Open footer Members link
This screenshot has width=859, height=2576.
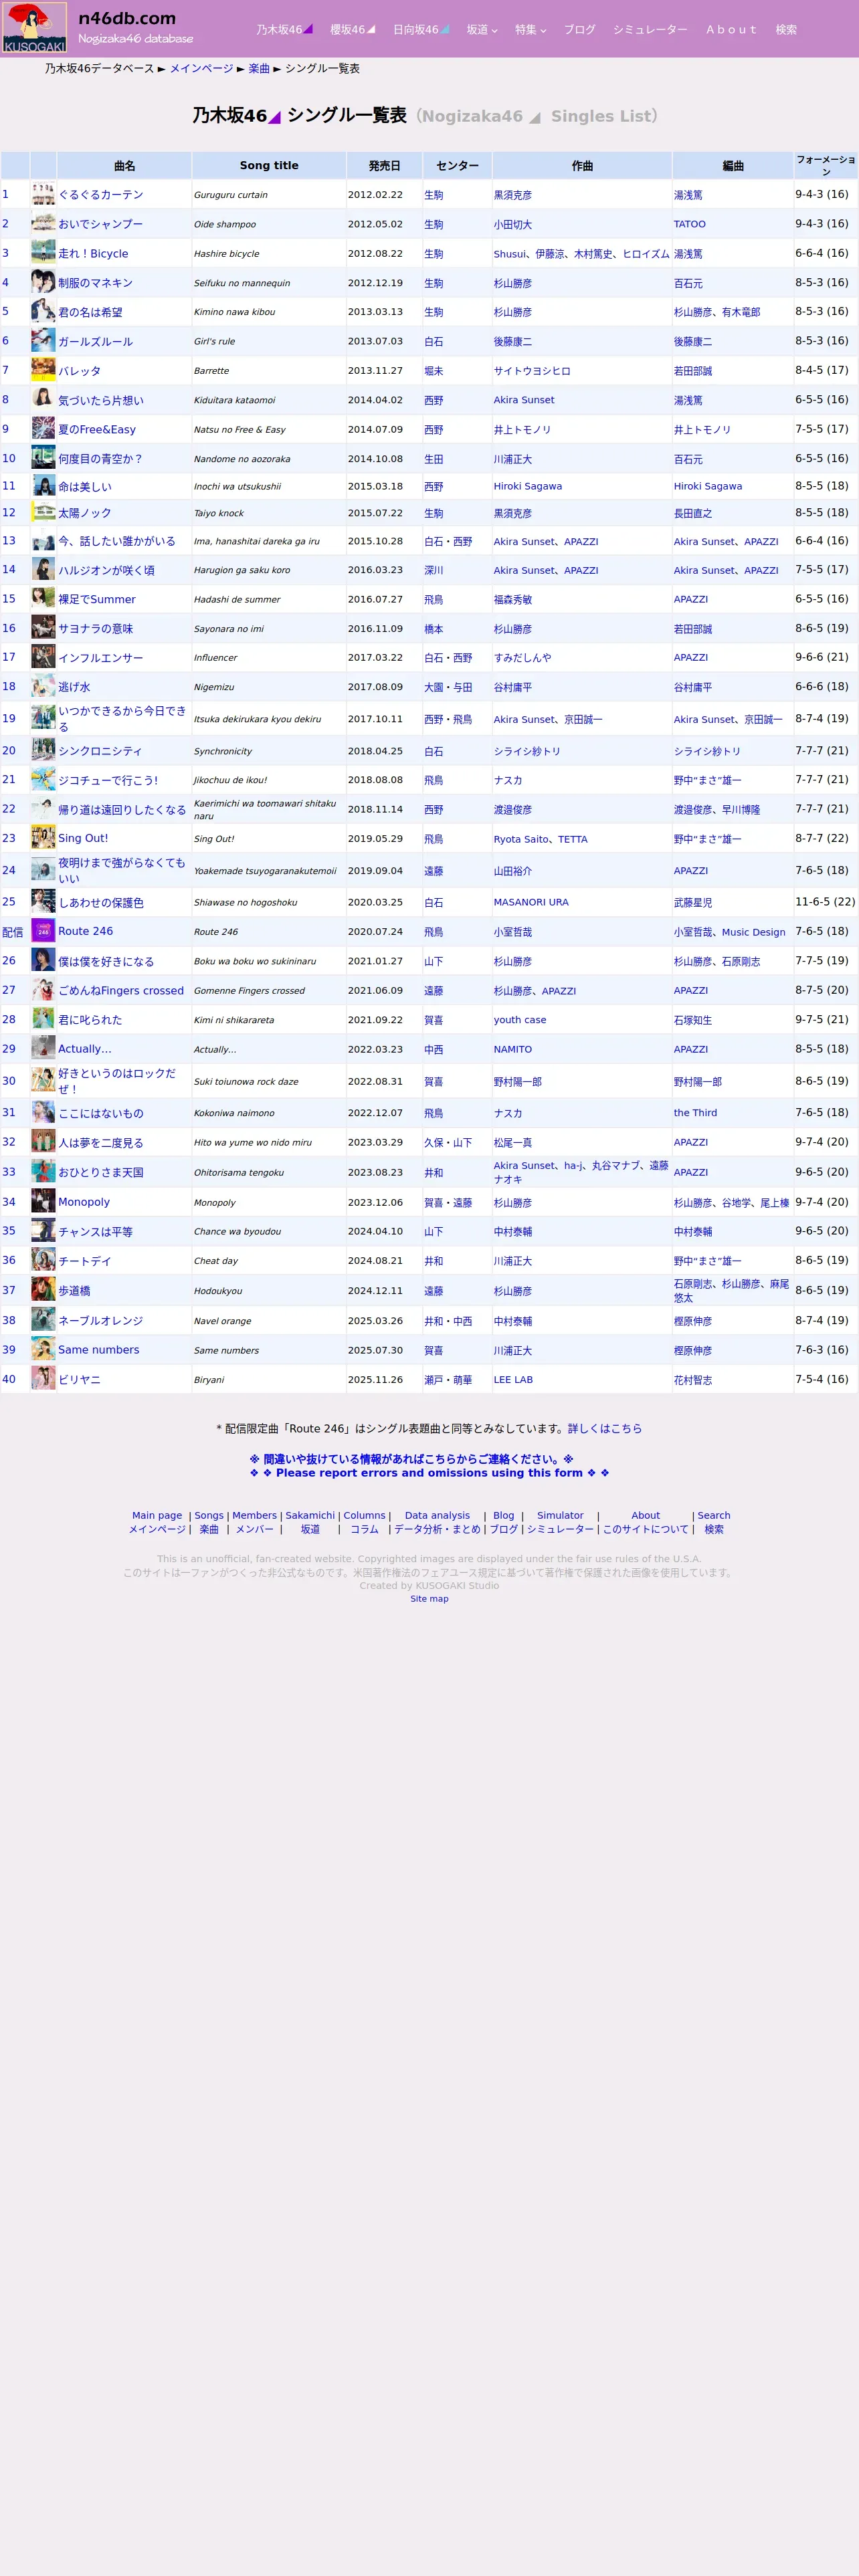click(254, 1515)
